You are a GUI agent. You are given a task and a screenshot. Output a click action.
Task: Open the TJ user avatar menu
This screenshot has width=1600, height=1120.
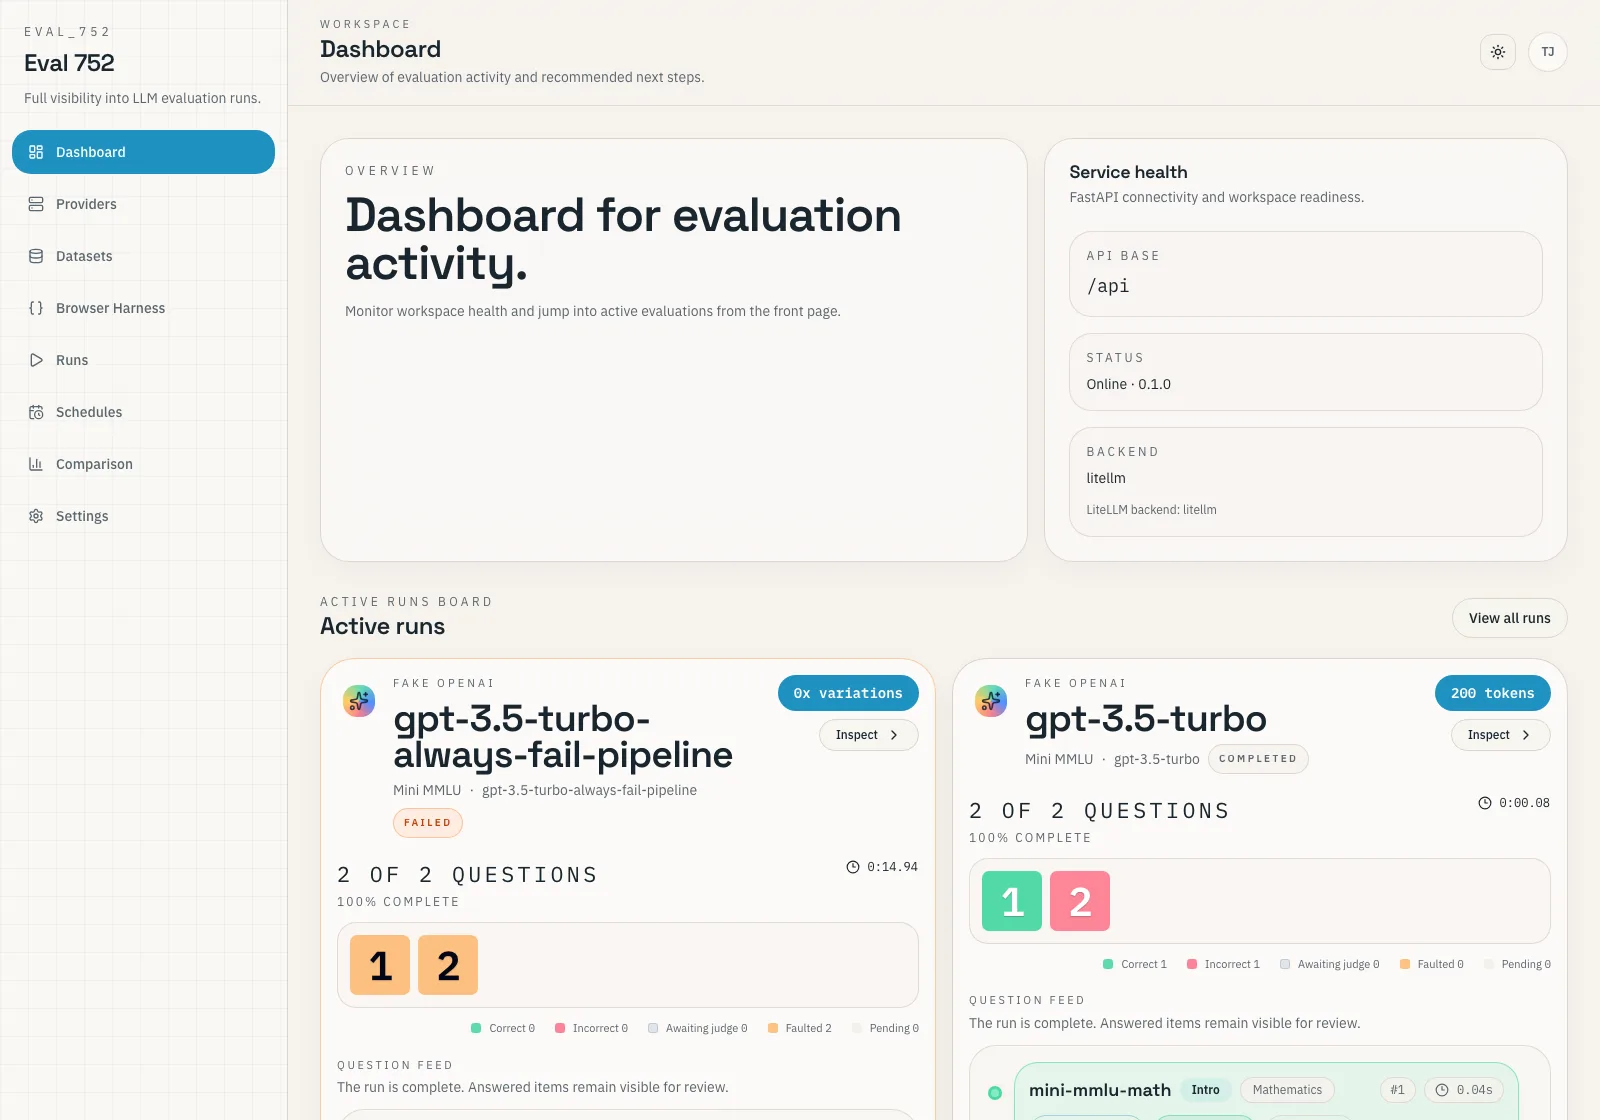pos(1547,52)
